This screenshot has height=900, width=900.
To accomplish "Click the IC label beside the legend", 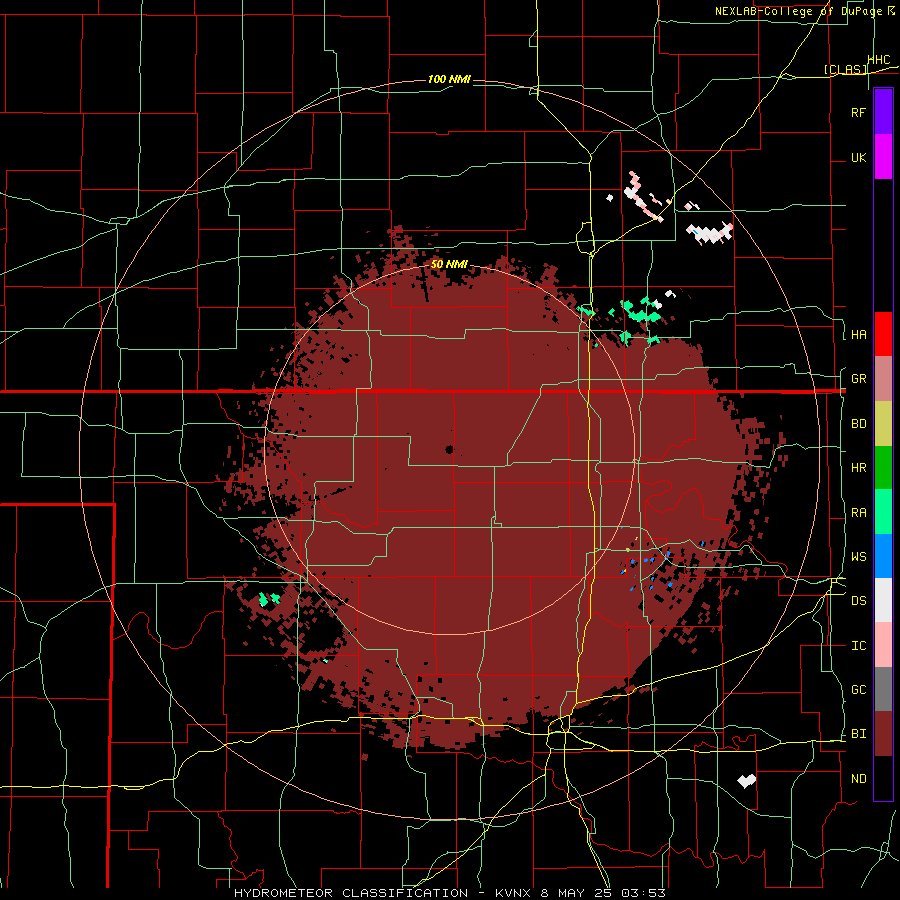I will pyautogui.click(x=858, y=646).
